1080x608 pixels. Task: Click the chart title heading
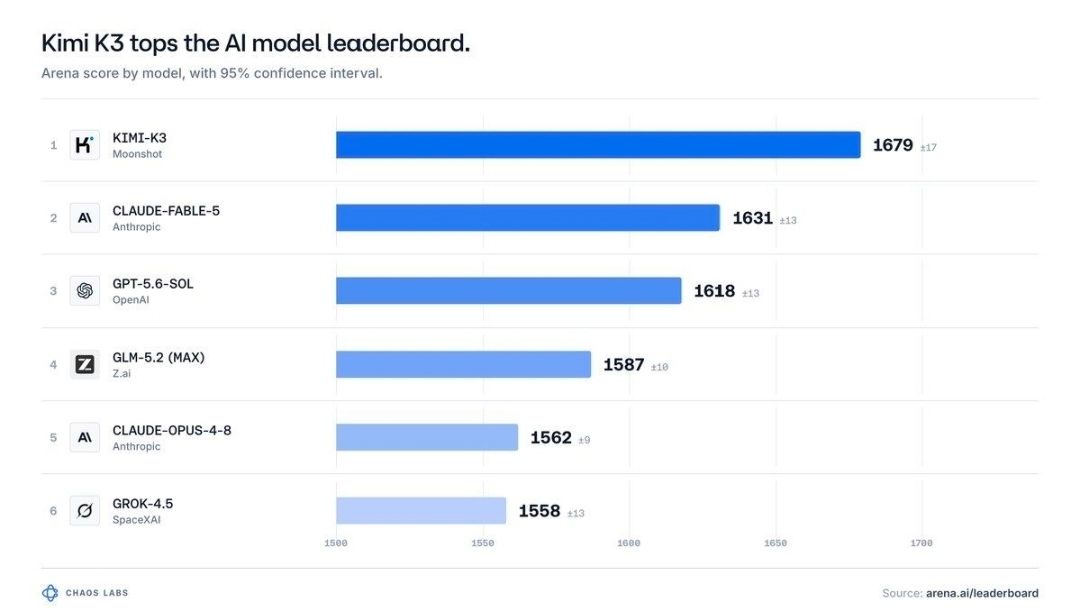(256, 43)
